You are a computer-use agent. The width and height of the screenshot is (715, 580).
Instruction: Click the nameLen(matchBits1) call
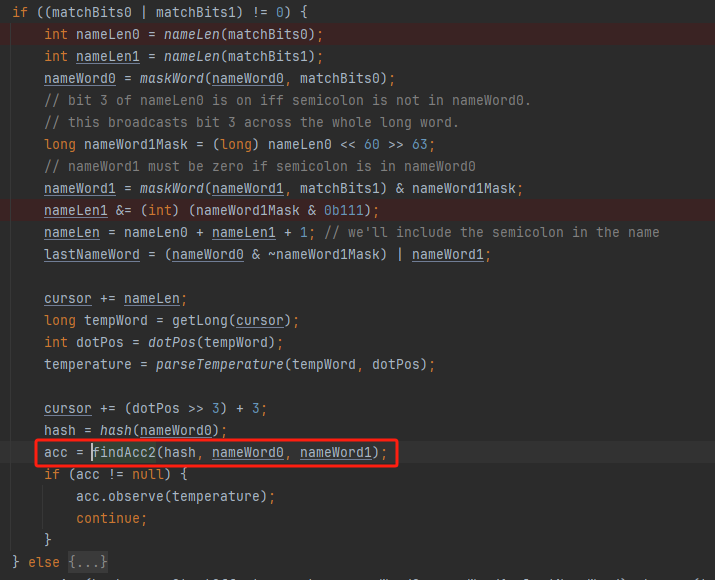(x=239, y=57)
